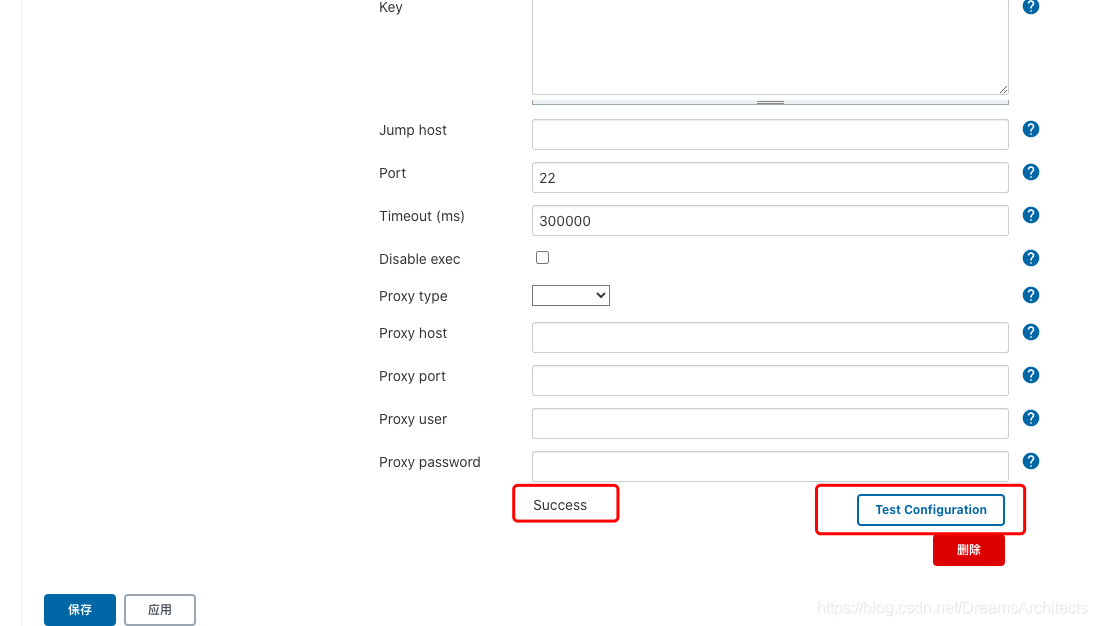Image resolution: width=1097 pixels, height=626 pixels.
Task: Show help for Proxy password
Action: point(1031,461)
